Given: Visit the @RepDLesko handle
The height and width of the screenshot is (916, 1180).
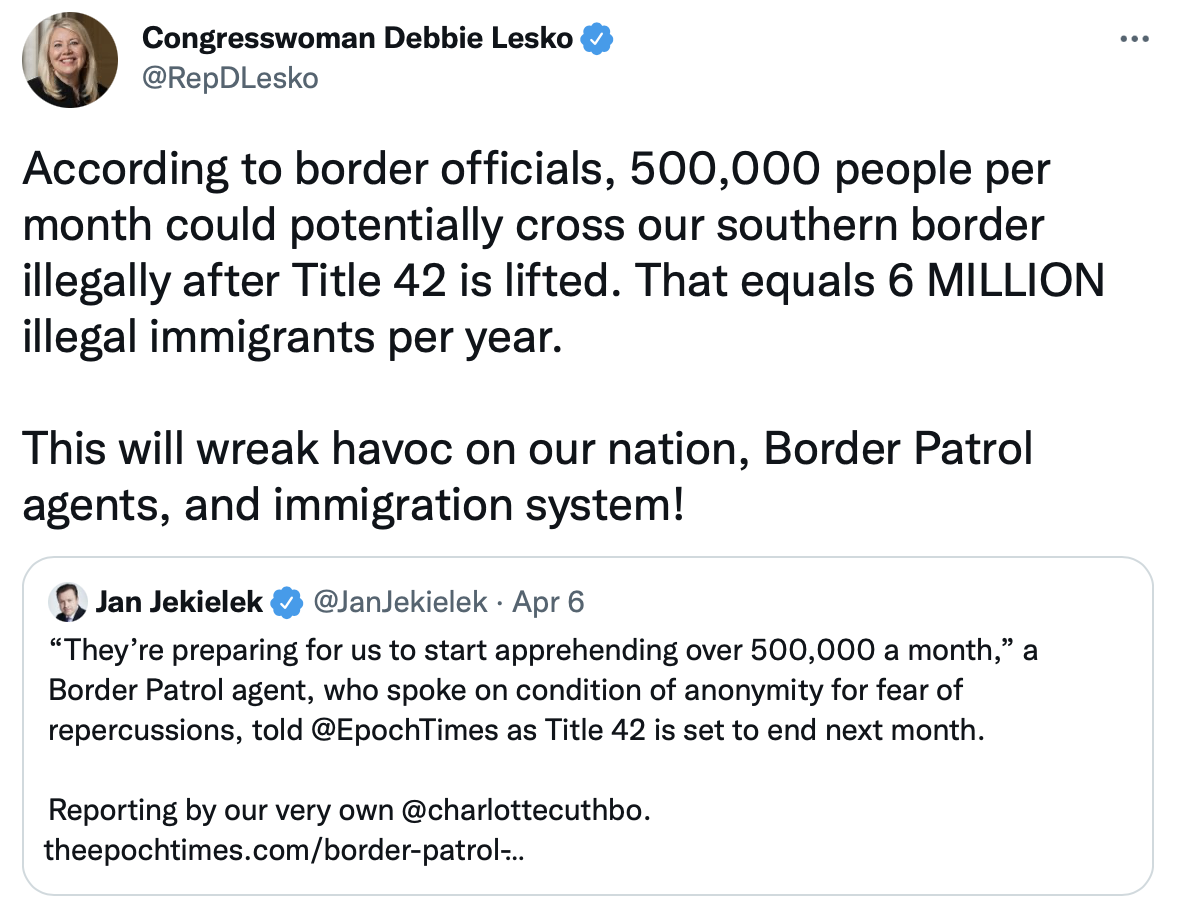Looking at the screenshot, I should [230, 77].
